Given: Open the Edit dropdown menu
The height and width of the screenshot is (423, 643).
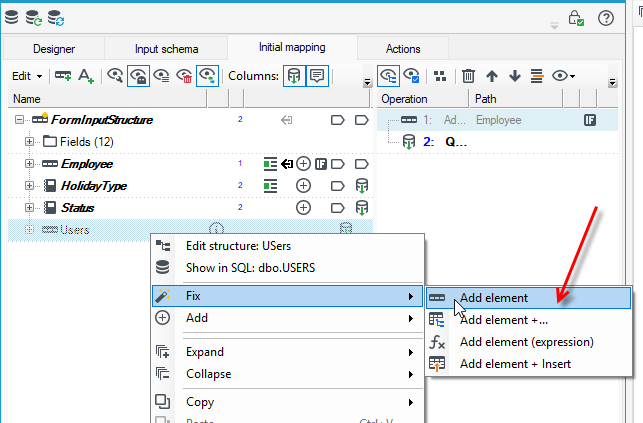Looking at the screenshot, I should click(27, 76).
